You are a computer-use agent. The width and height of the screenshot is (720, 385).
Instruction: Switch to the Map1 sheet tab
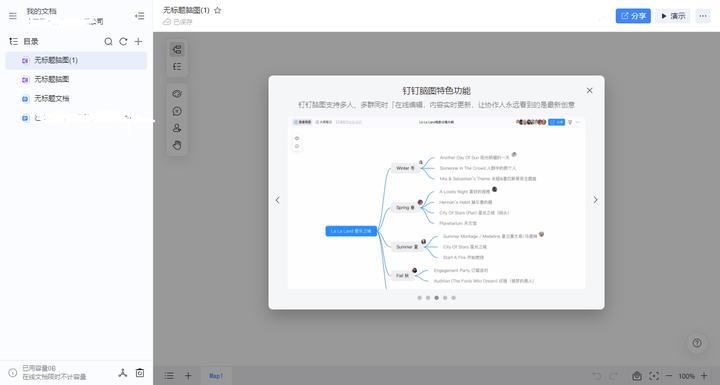216,376
